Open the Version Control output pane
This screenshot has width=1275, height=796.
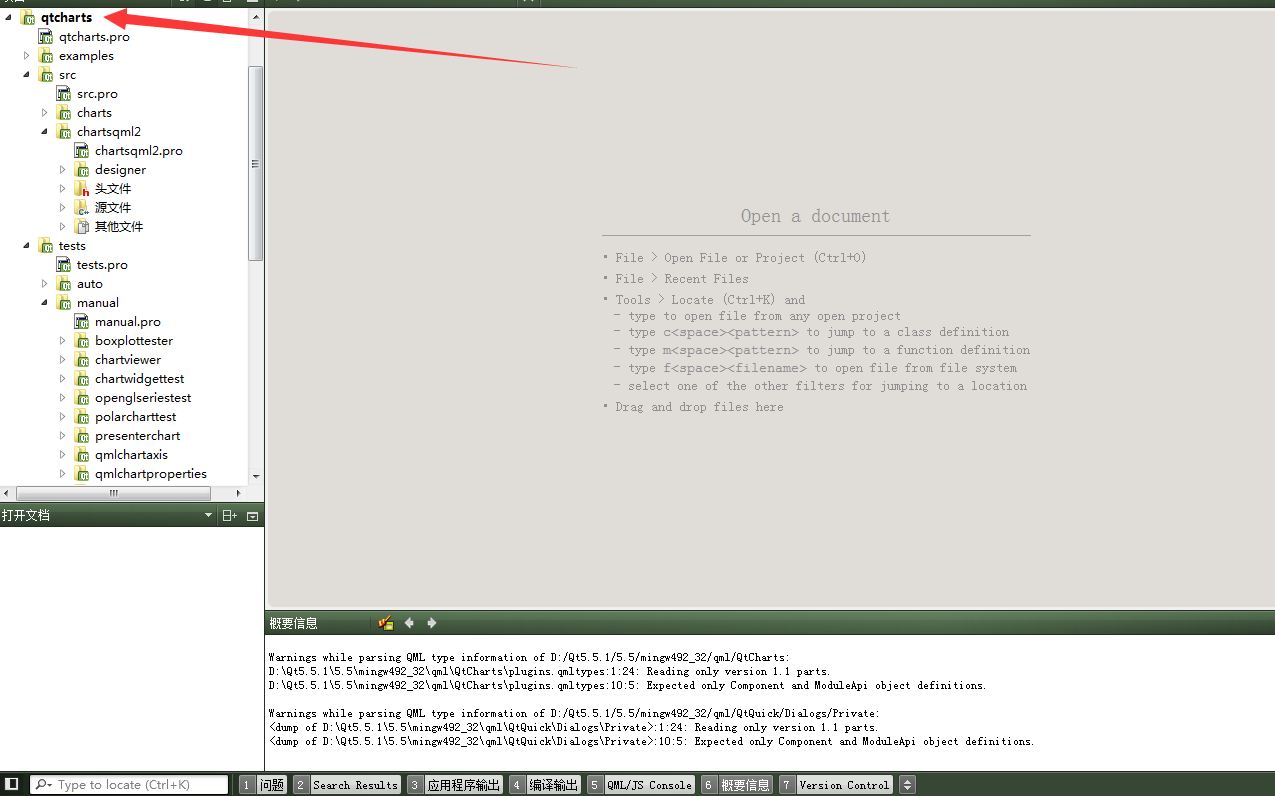pos(836,785)
